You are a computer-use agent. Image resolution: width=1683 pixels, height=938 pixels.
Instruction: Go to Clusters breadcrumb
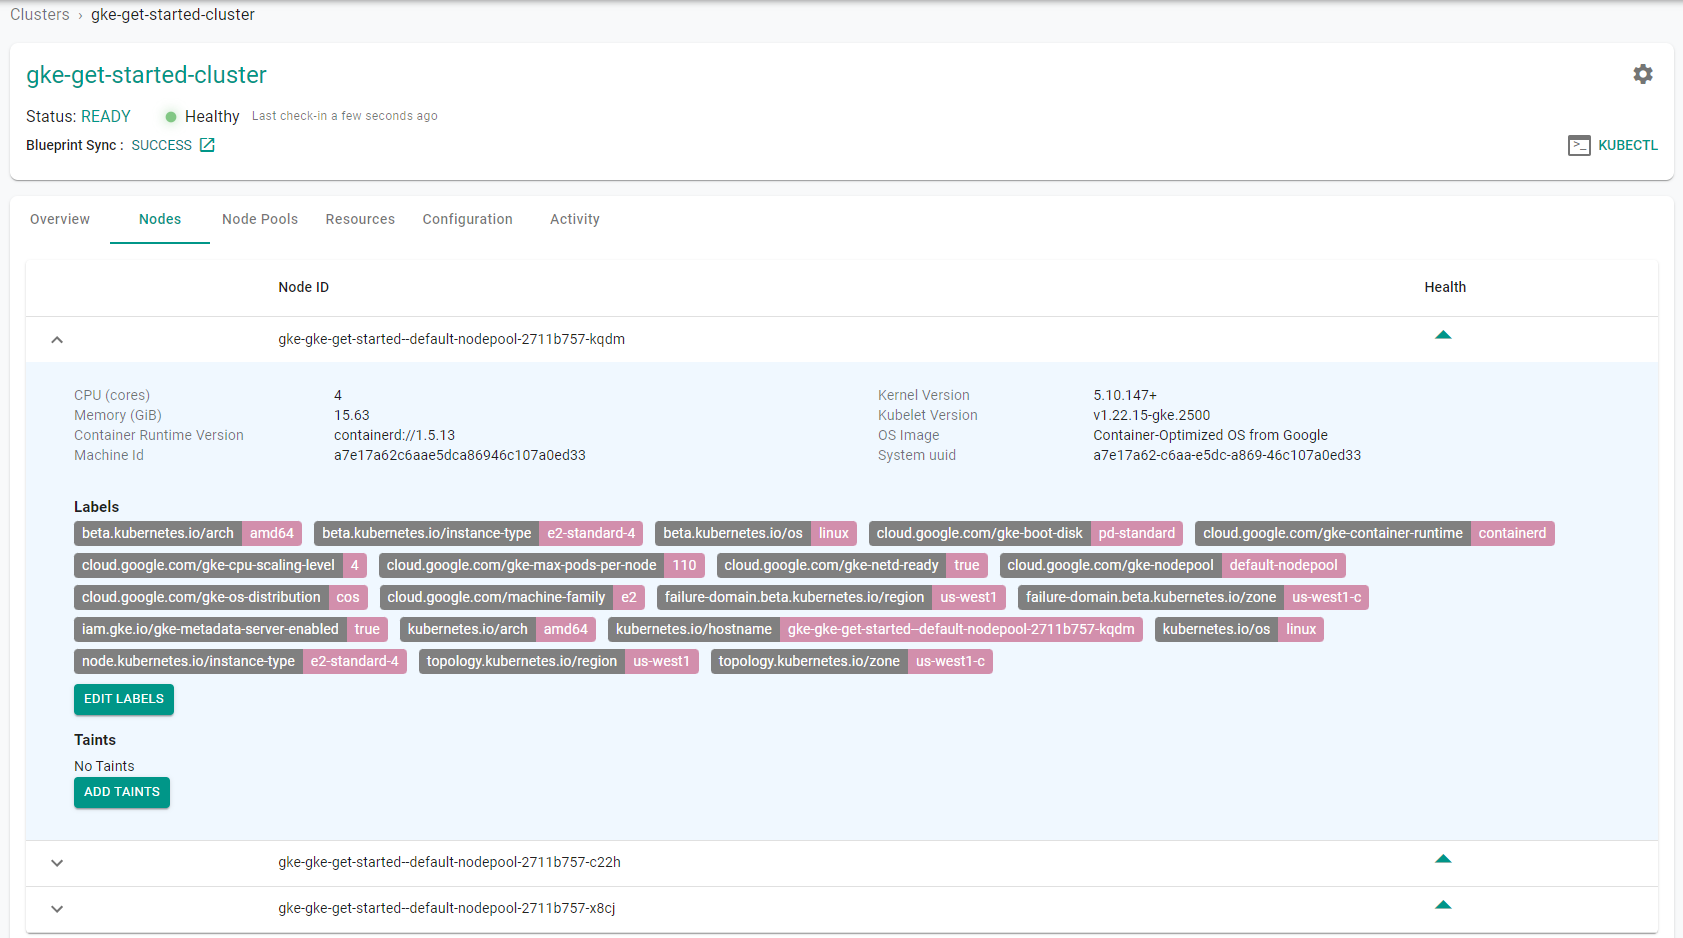(x=40, y=15)
